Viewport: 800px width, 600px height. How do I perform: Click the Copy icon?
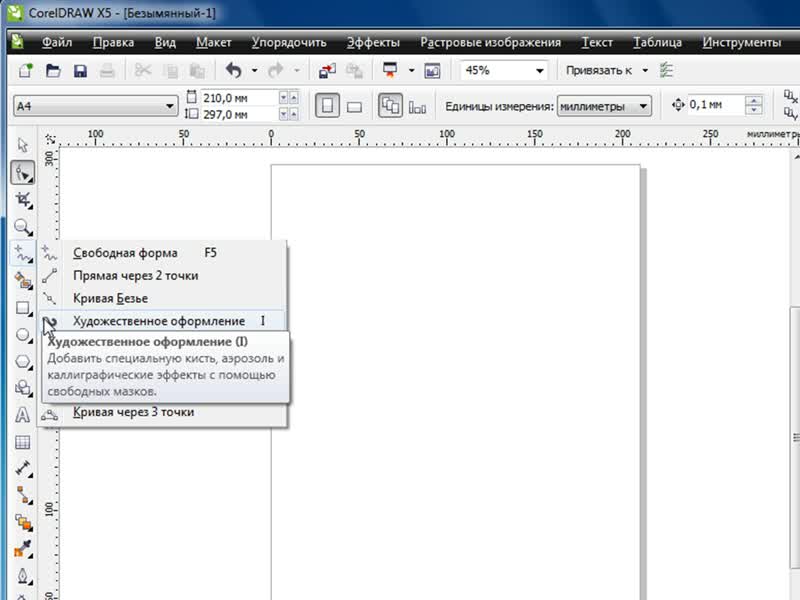tap(172, 70)
